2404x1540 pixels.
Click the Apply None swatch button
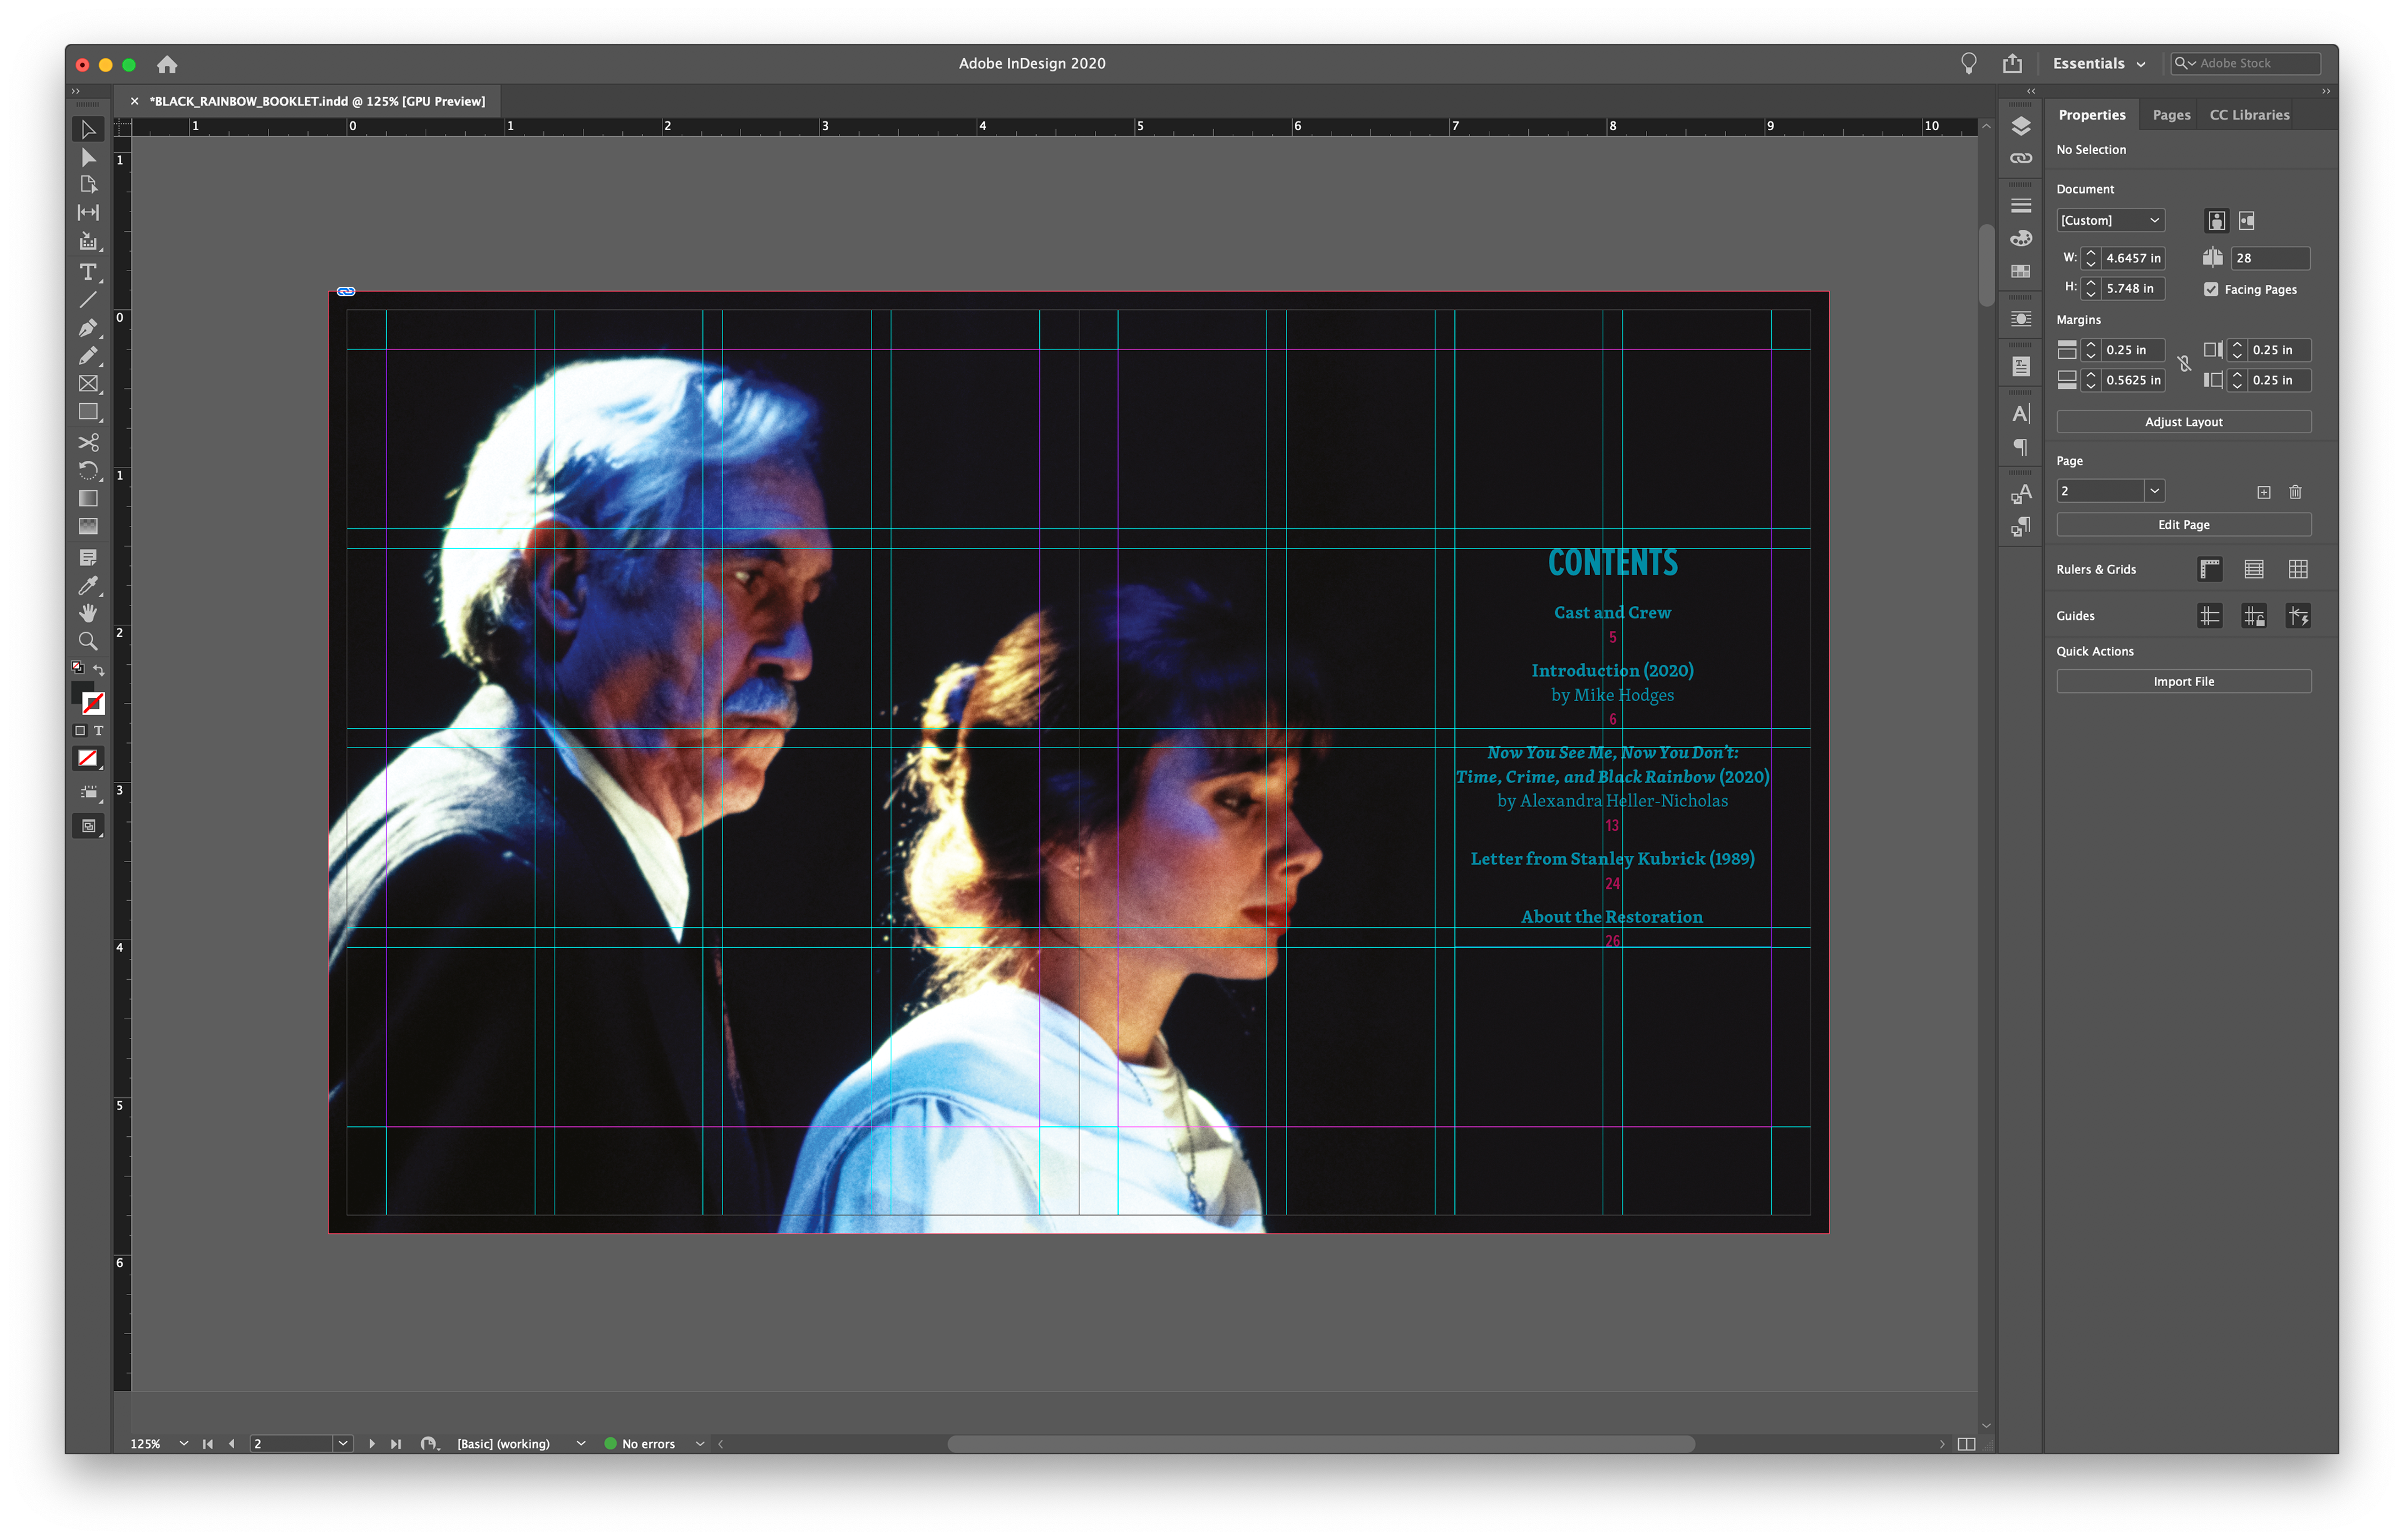pos(88,759)
